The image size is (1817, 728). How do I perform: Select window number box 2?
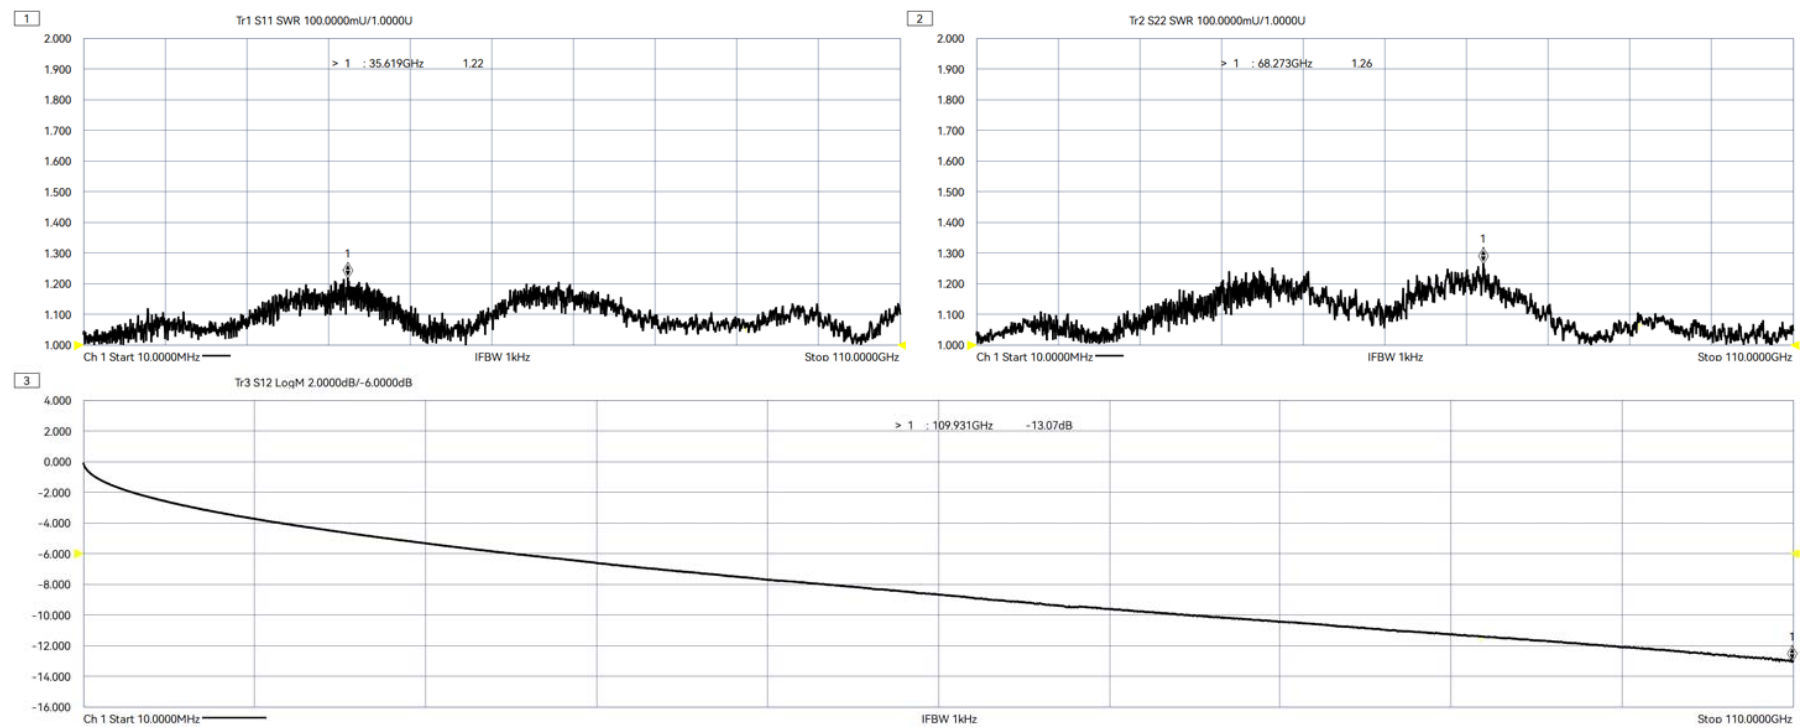pos(920,18)
